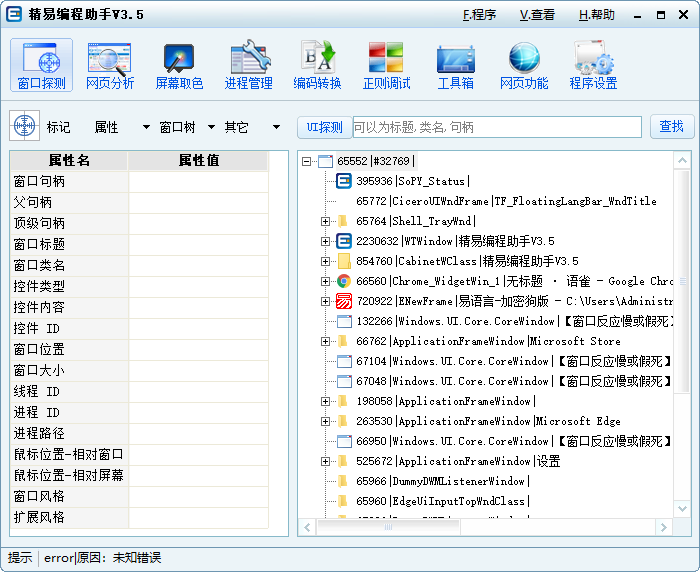The height and width of the screenshot is (572, 700).
Task: Expand the 65764 Shell_TrayWnd node
Action: point(325,221)
